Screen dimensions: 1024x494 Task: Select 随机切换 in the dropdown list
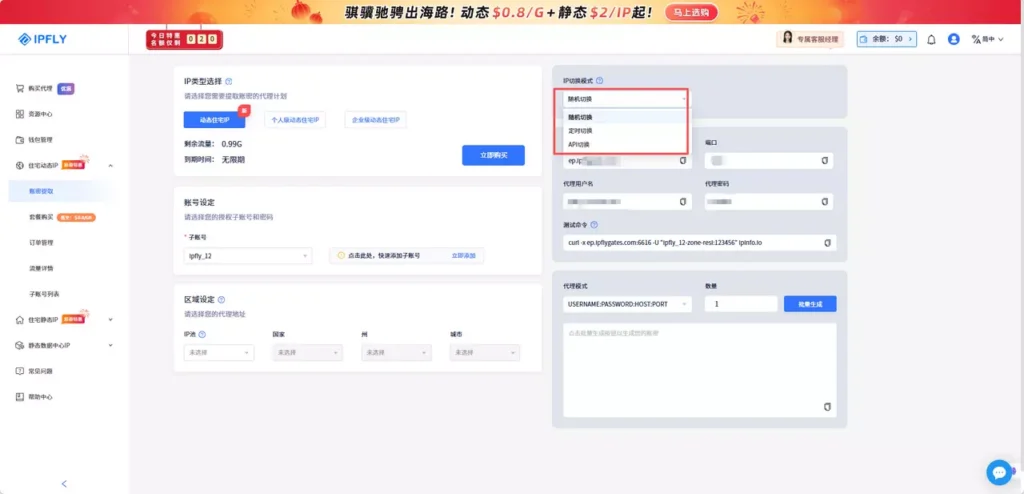(x=626, y=117)
